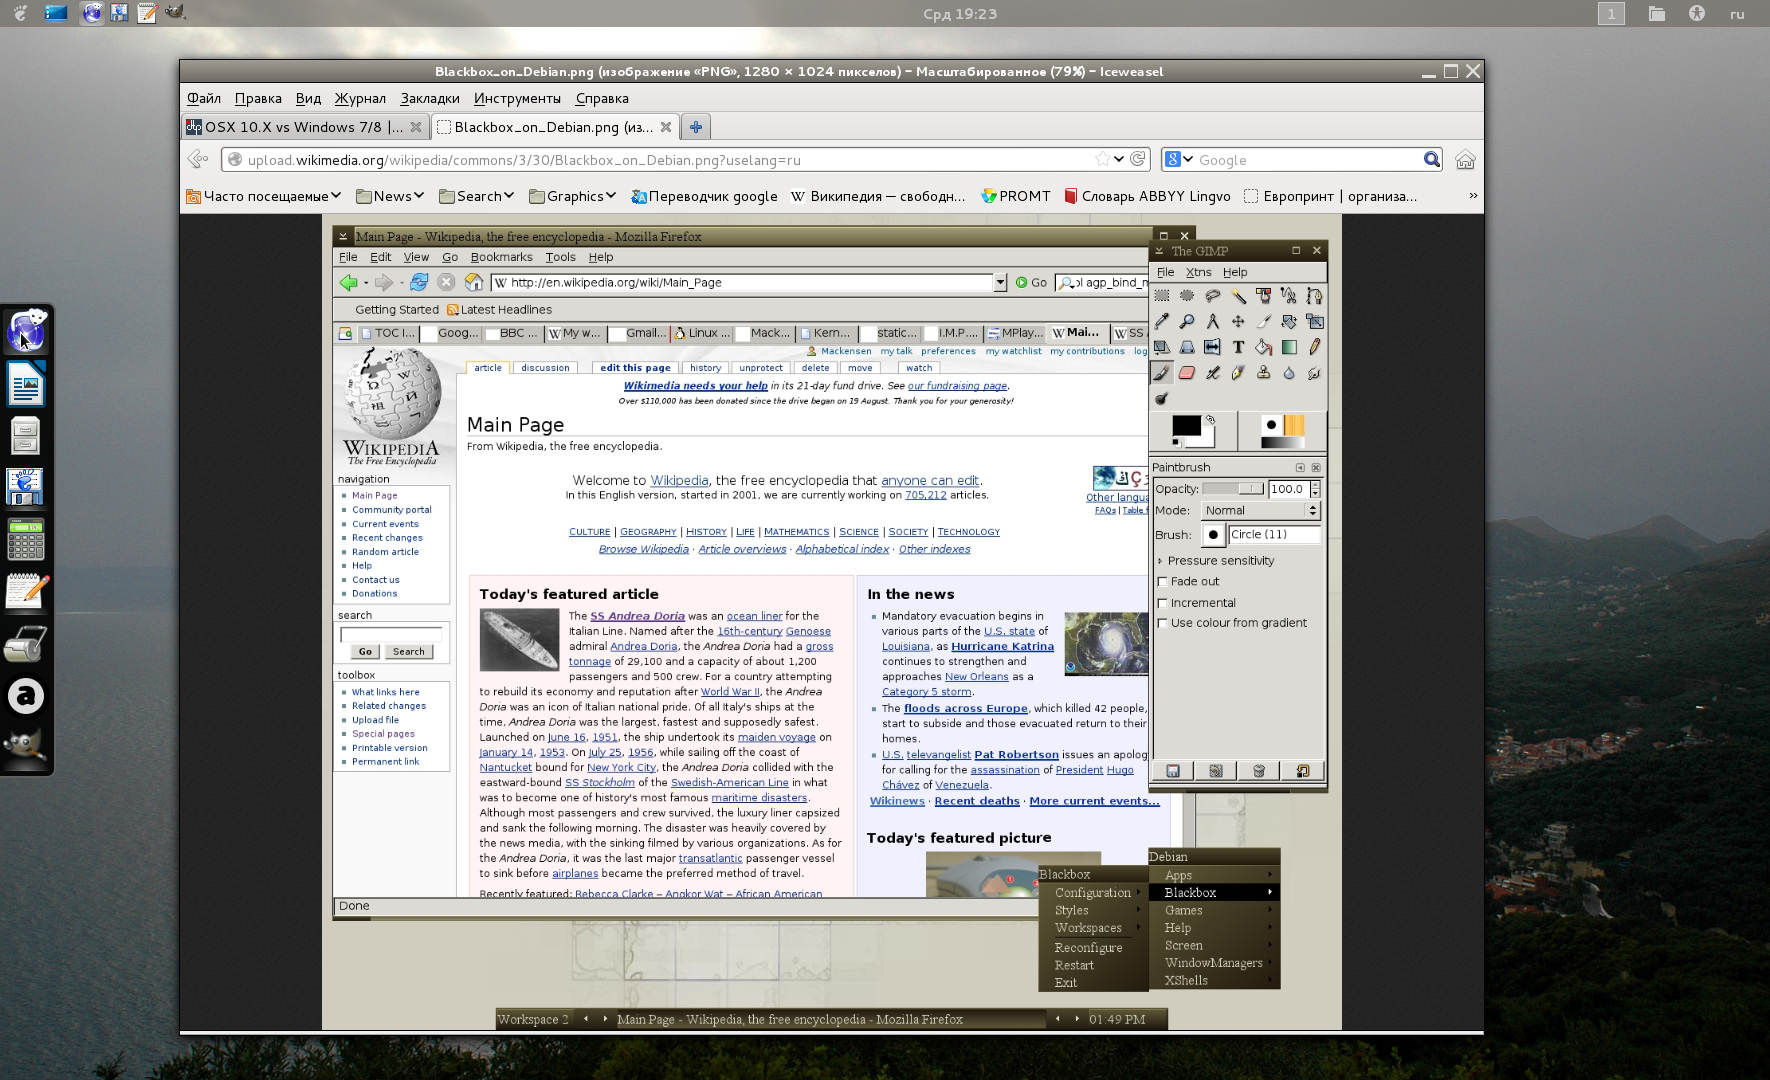Viewport: 1770px width, 1080px height.
Task: Open the 'Европринт | организа...' bookmark
Action: click(1330, 196)
